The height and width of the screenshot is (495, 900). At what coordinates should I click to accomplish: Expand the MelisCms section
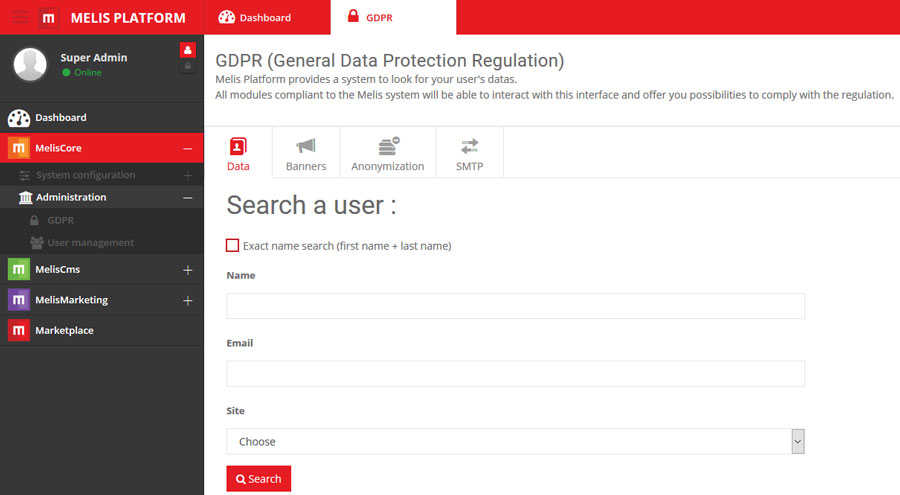click(187, 270)
